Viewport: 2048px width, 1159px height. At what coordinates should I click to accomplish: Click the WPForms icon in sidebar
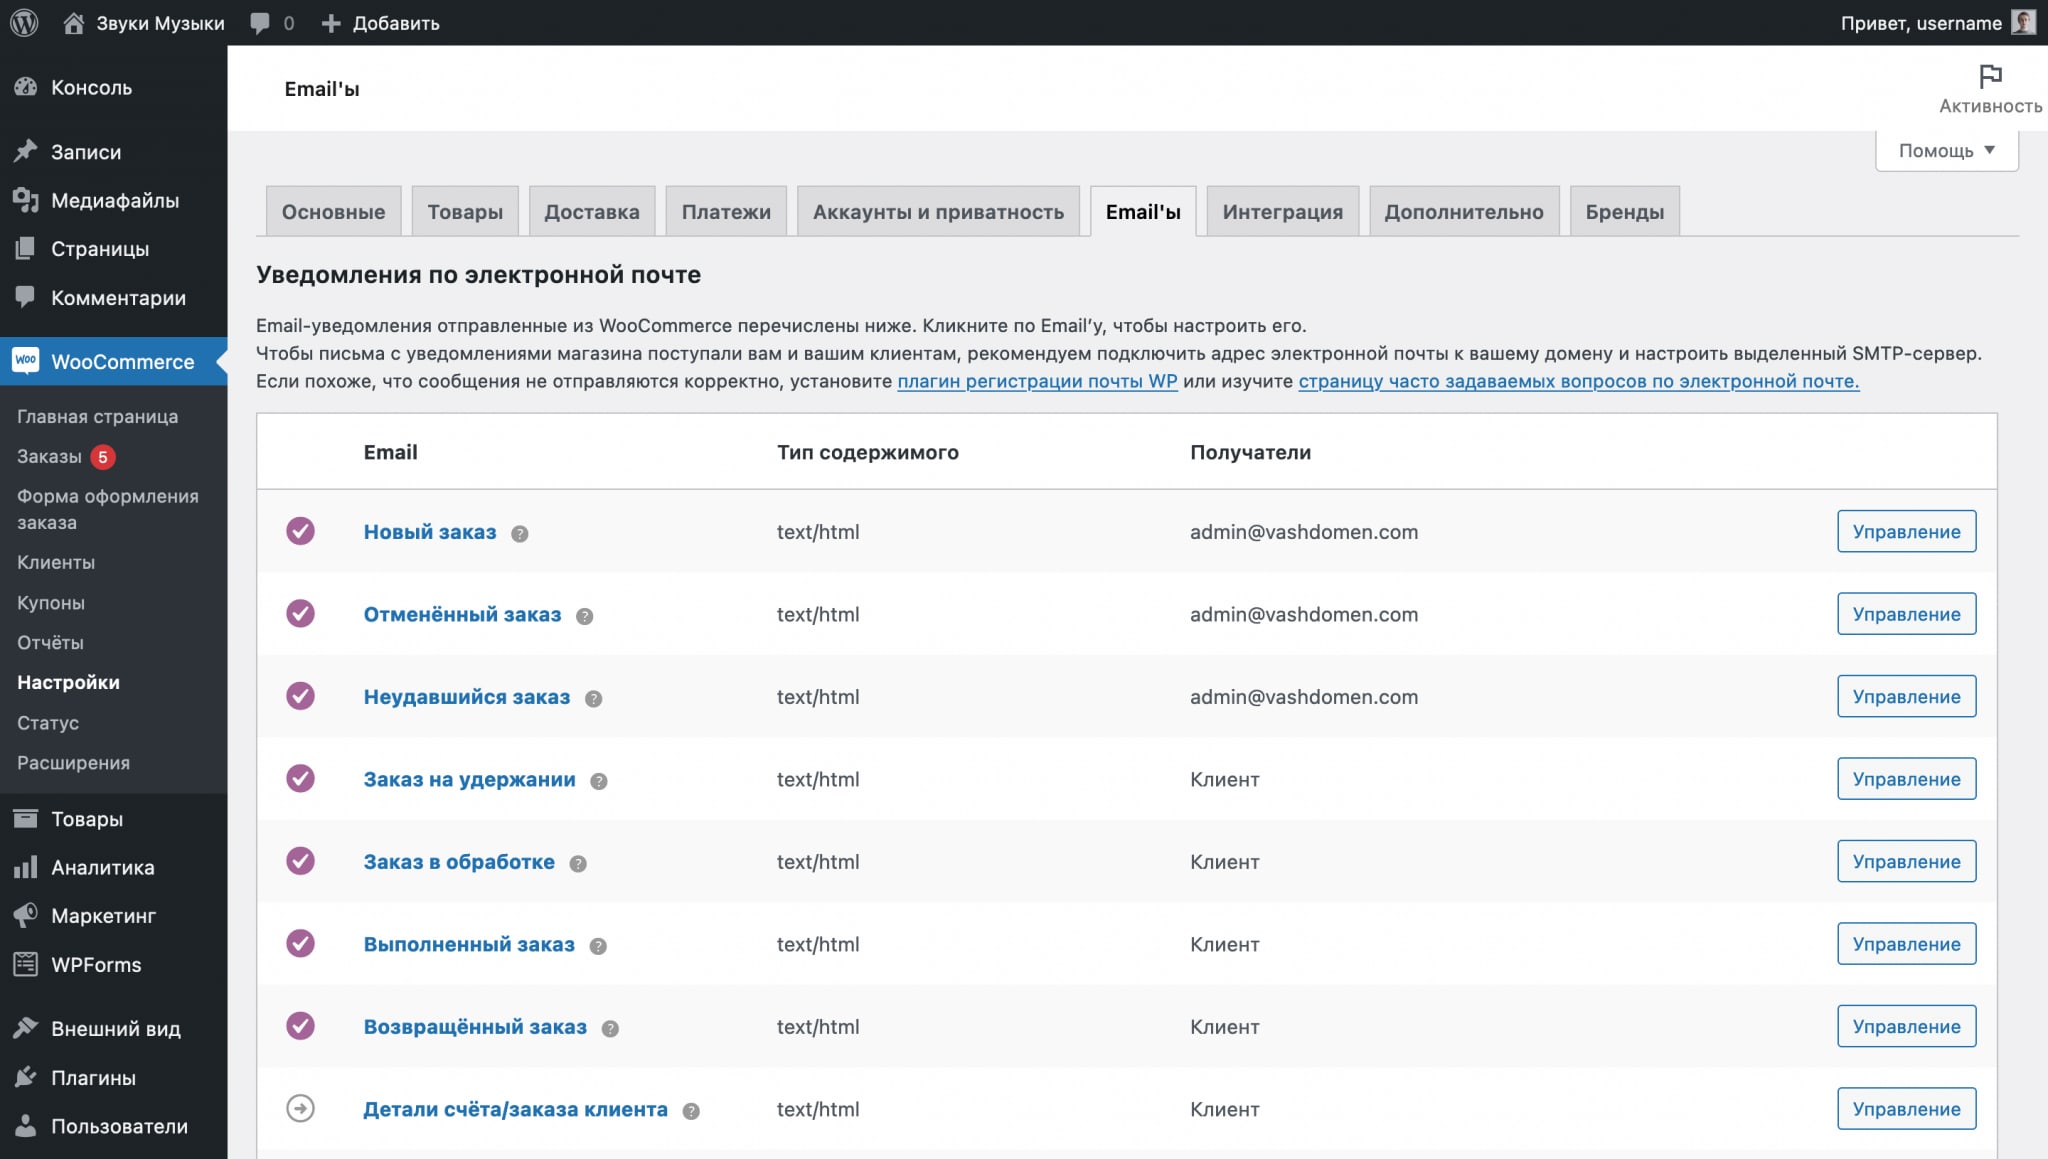(25, 964)
